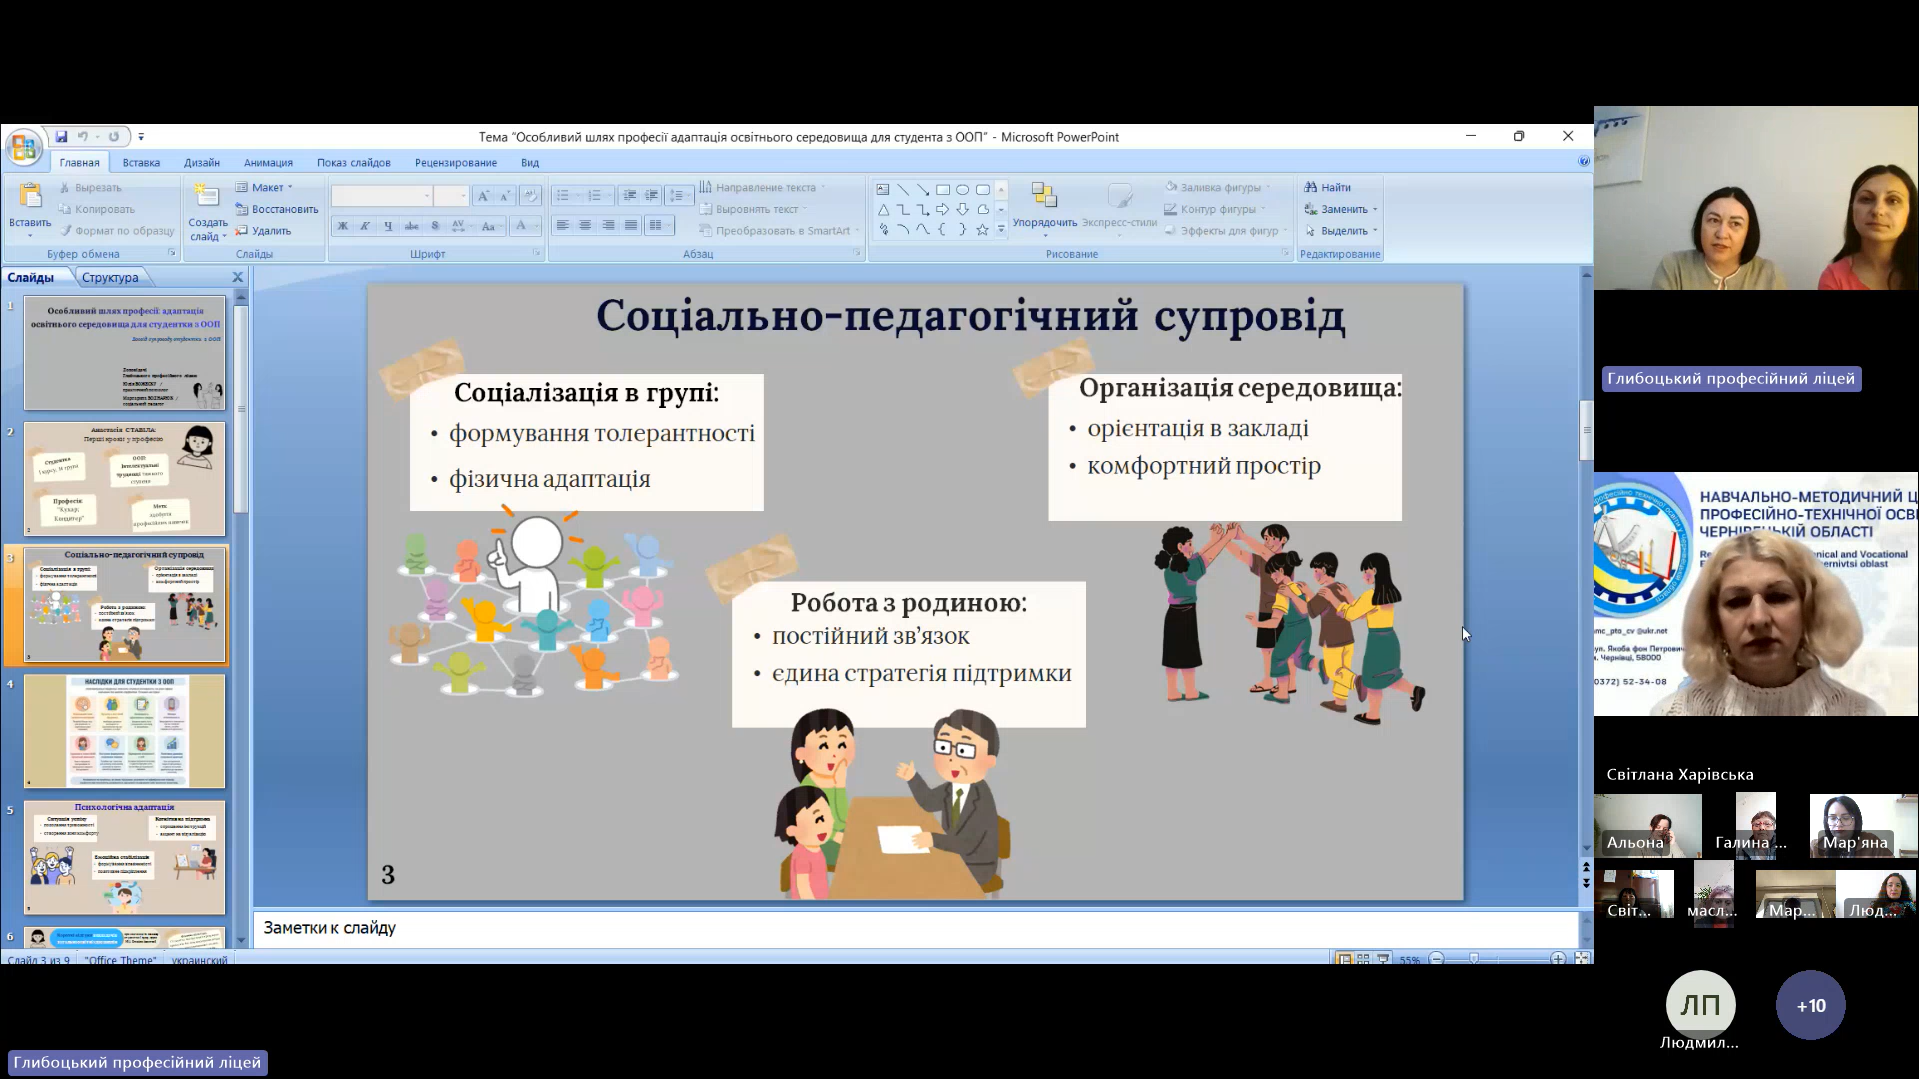Select slide 4 thumbnail in the panel
Viewport: 1919px width, 1079px height.
[x=125, y=731]
